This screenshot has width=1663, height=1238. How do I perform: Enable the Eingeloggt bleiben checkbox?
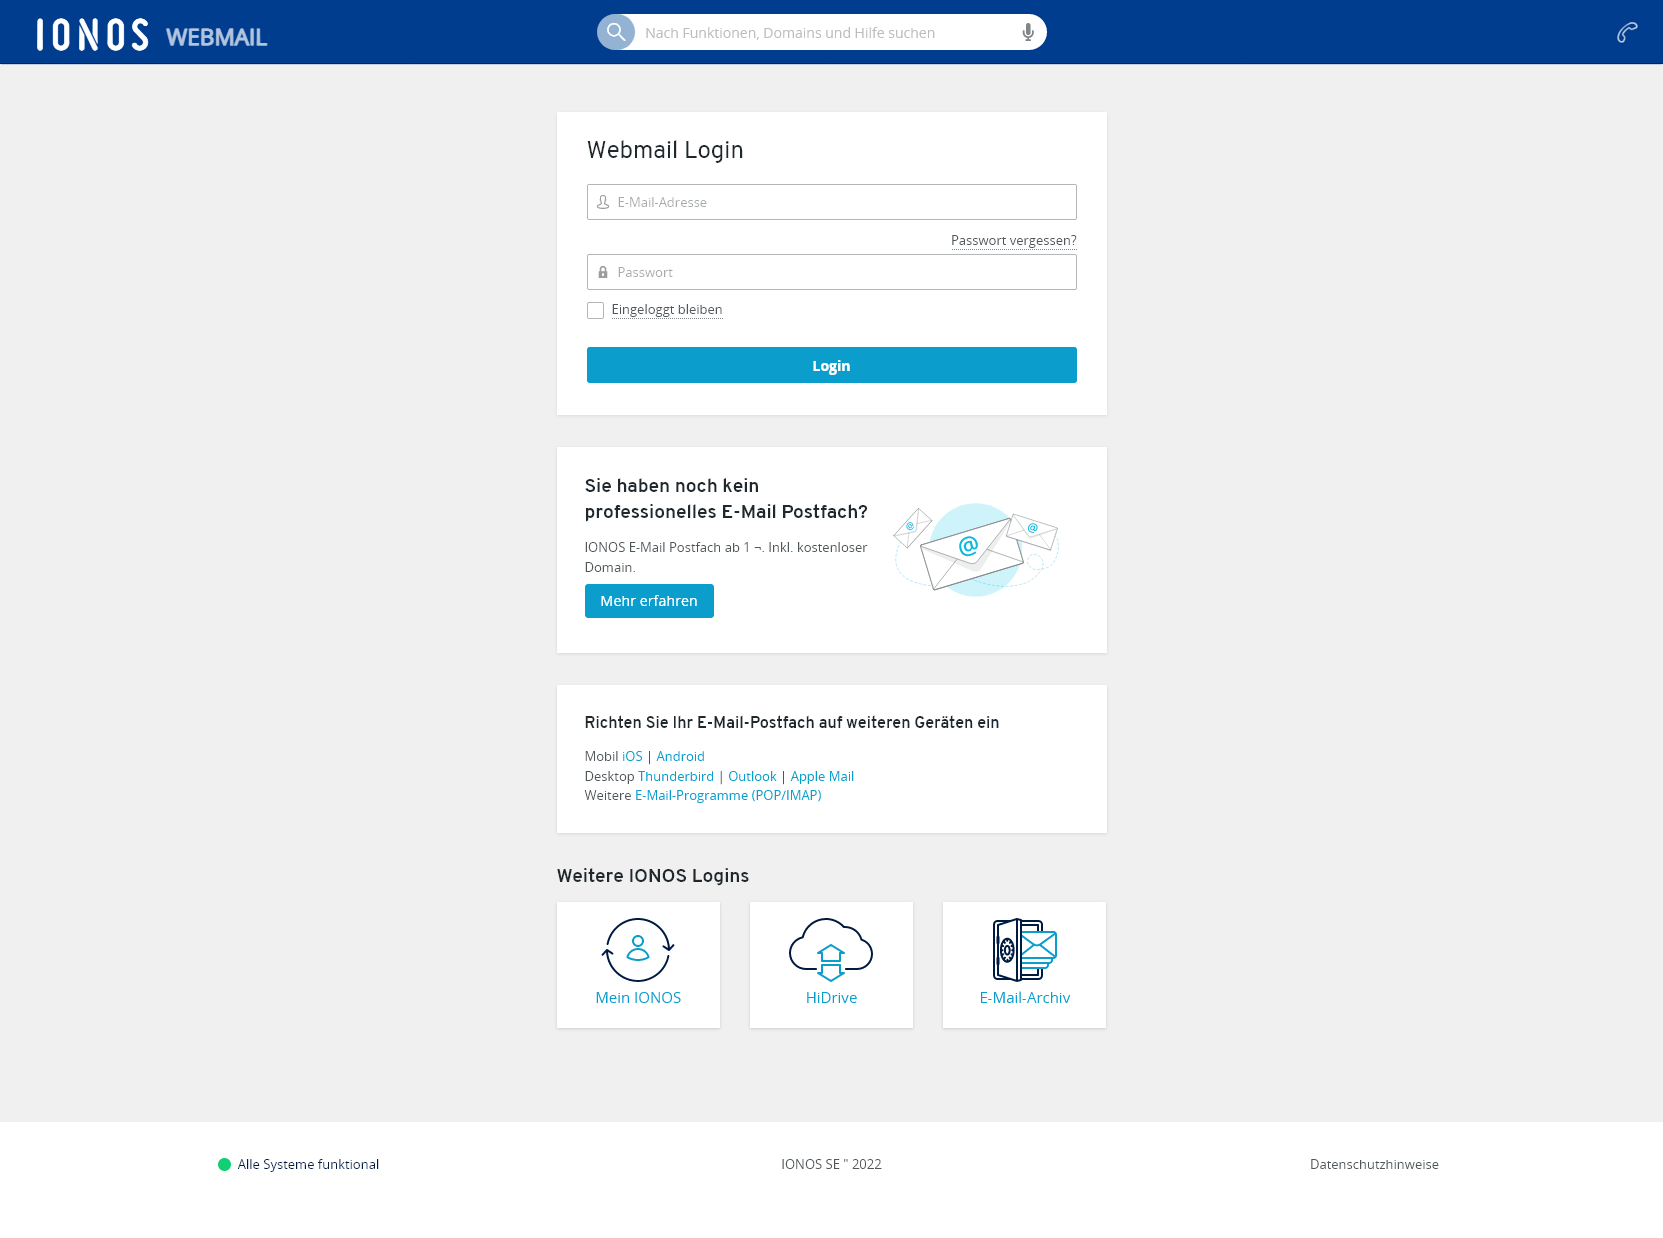pos(596,310)
